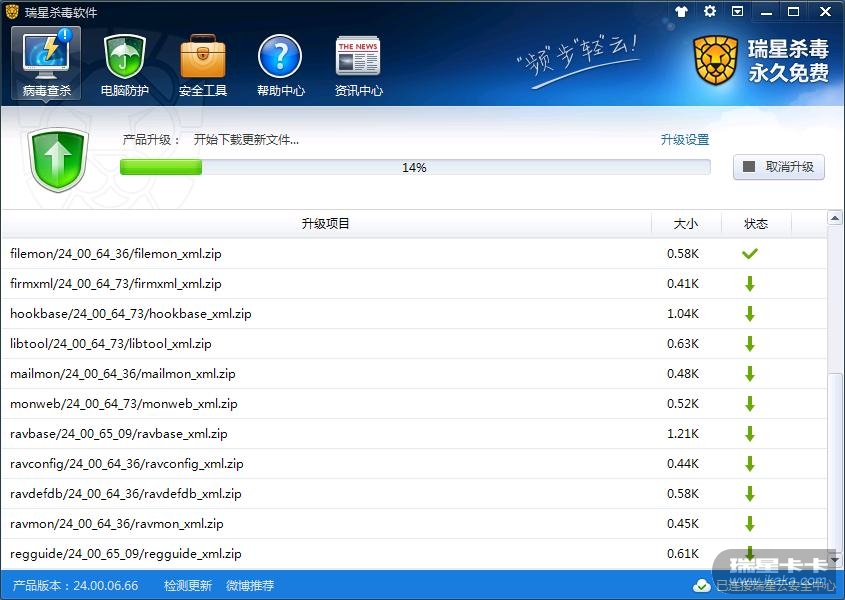Open the title bar dropdown menu icon

[x=738, y=11]
